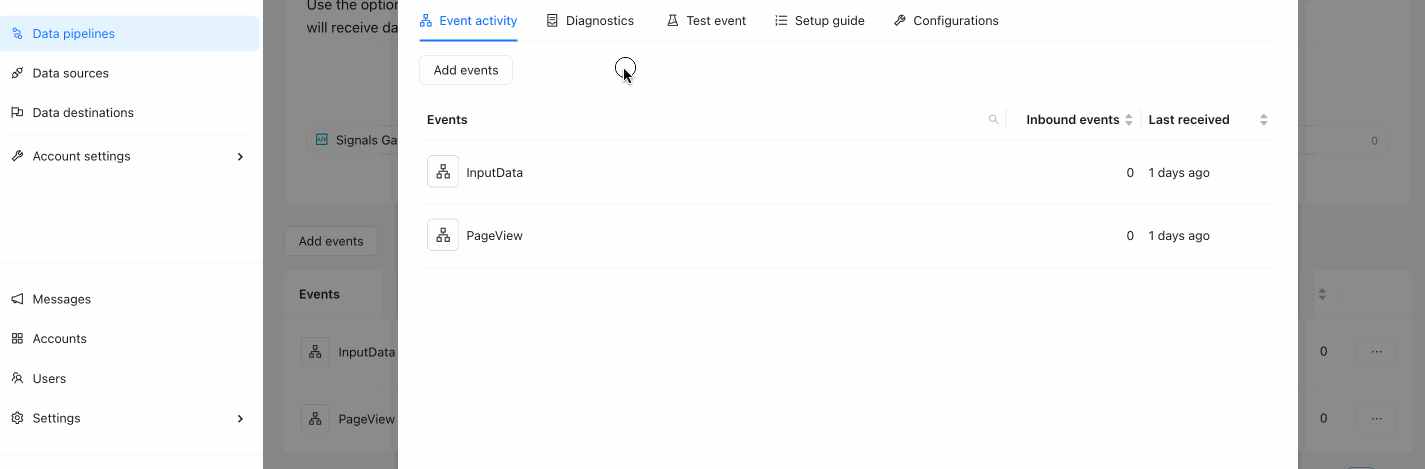This screenshot has width=1425, height=469.
Task: Go to the Configurations tab
Action: 946,21
